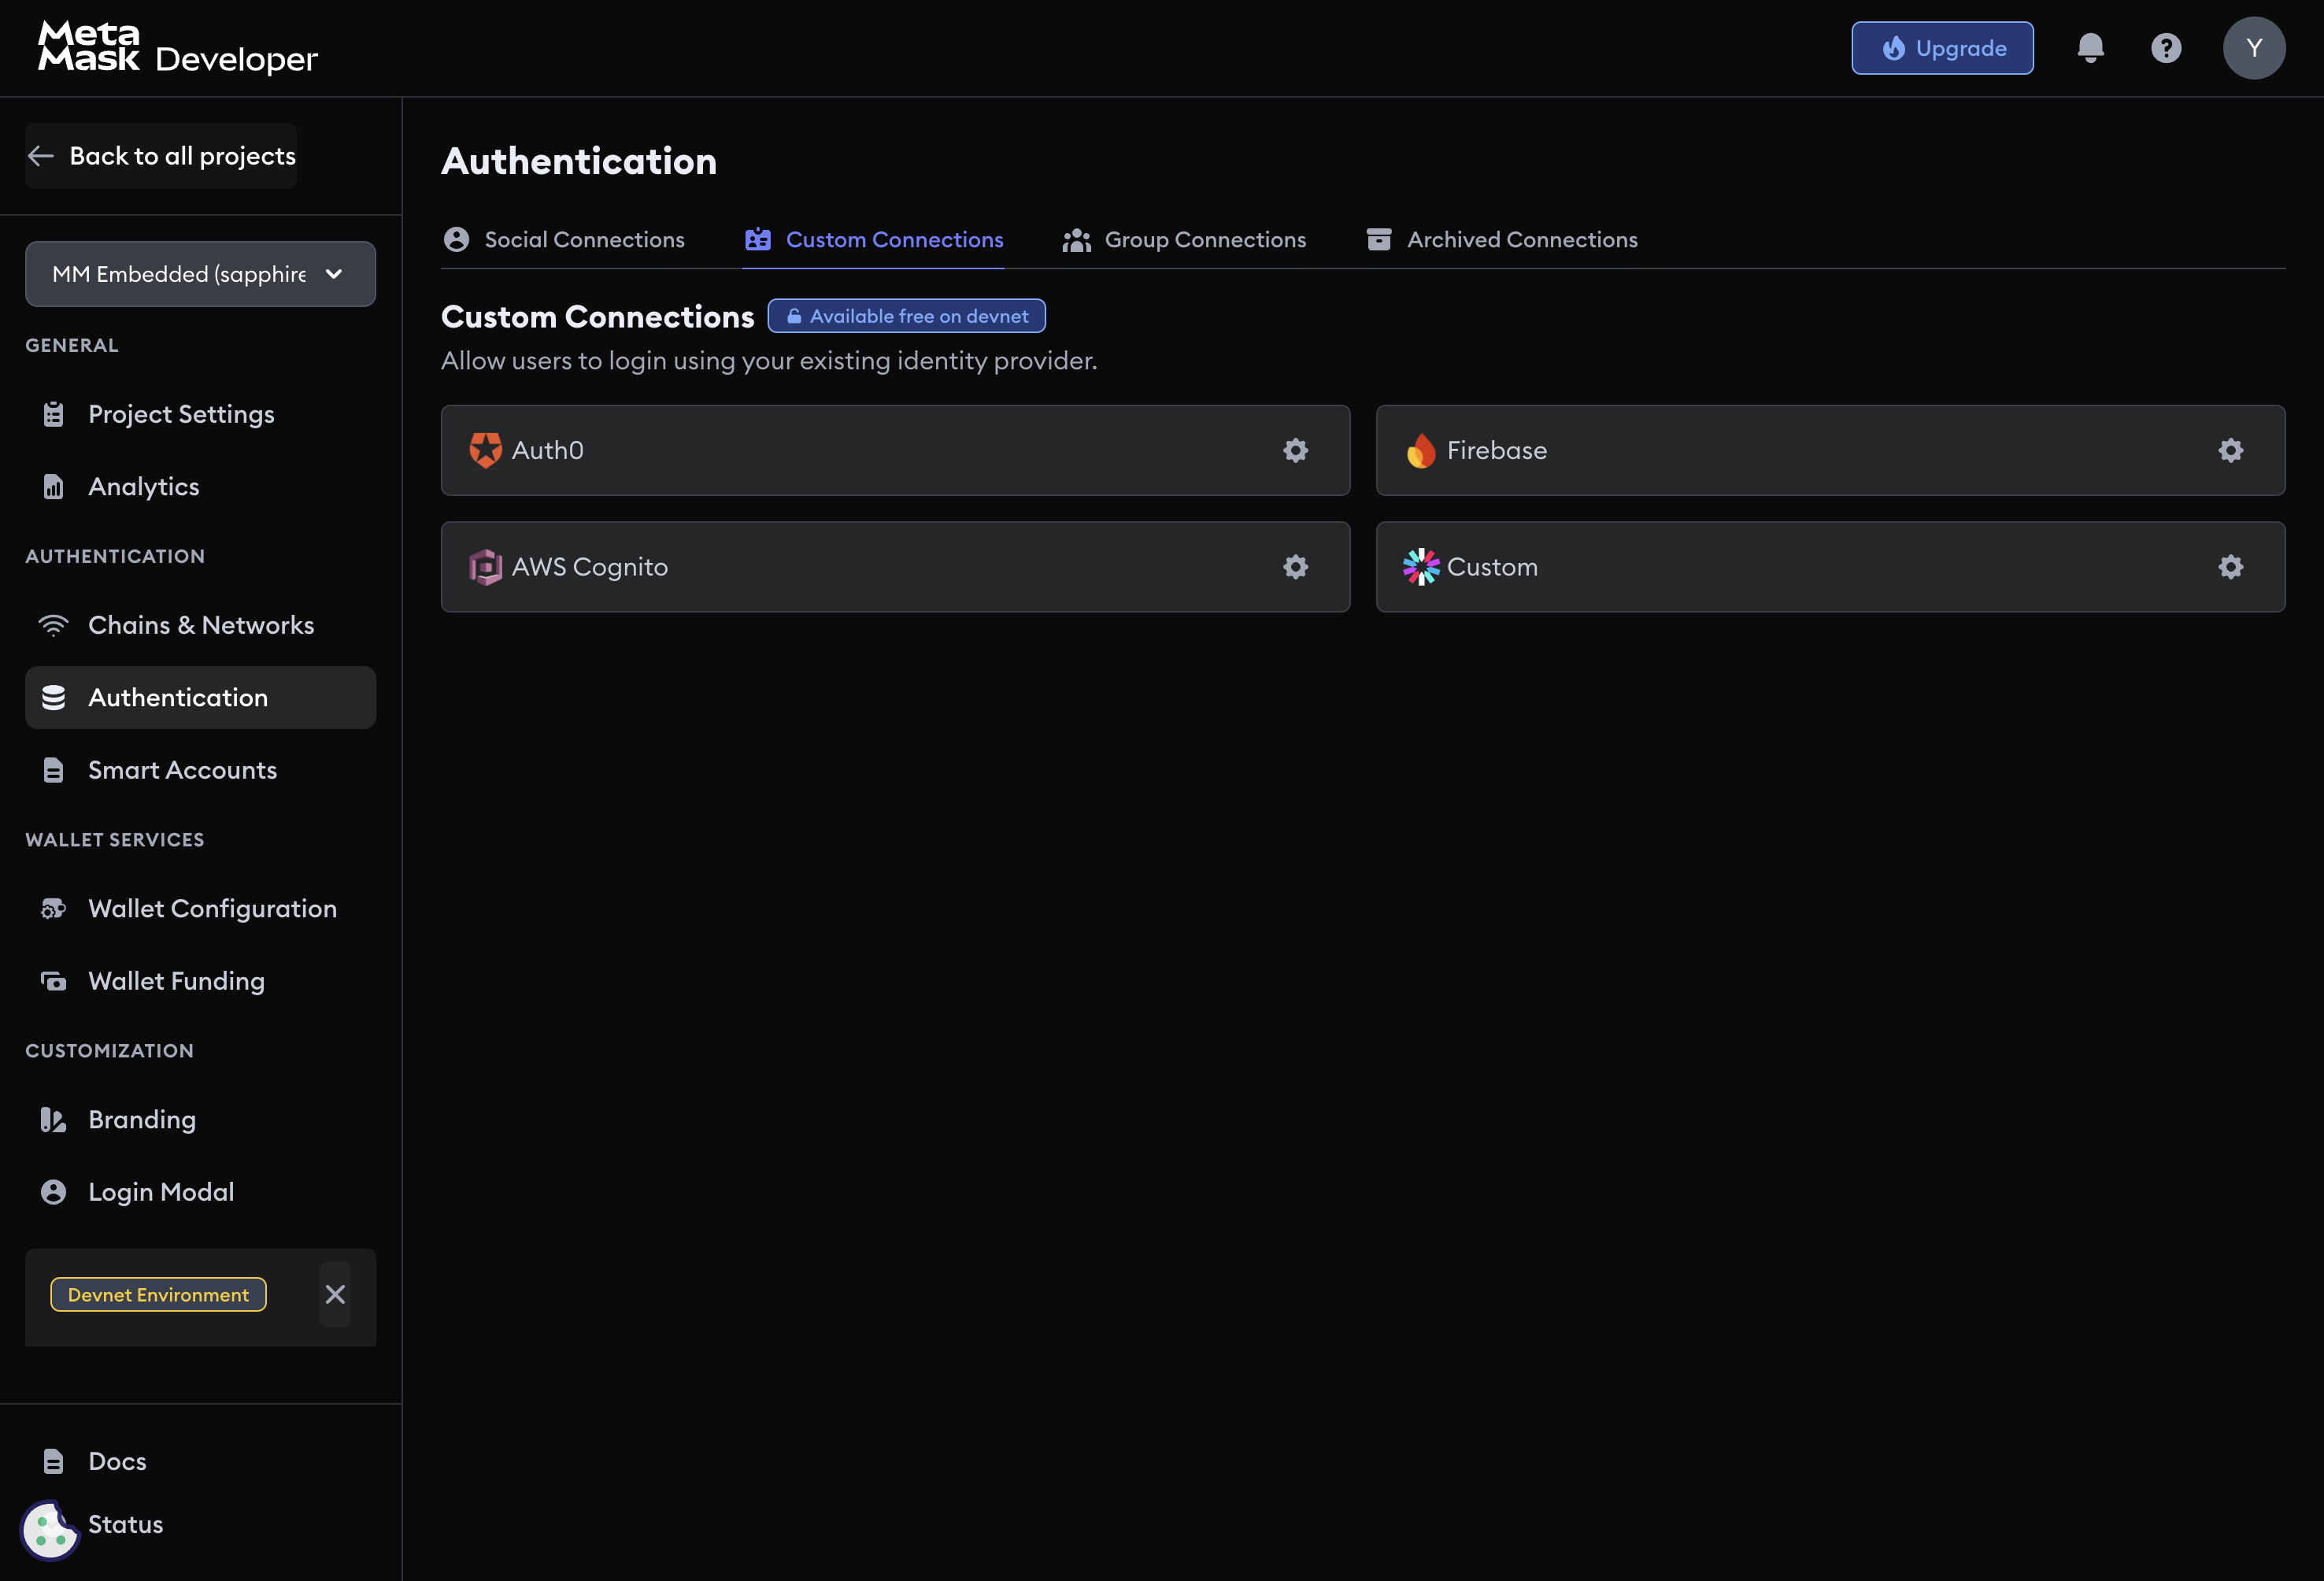The width and height of the screenshot is (2324, 1581).
Task: Click the Auth0 logo icon
Action: coord(485,450)
